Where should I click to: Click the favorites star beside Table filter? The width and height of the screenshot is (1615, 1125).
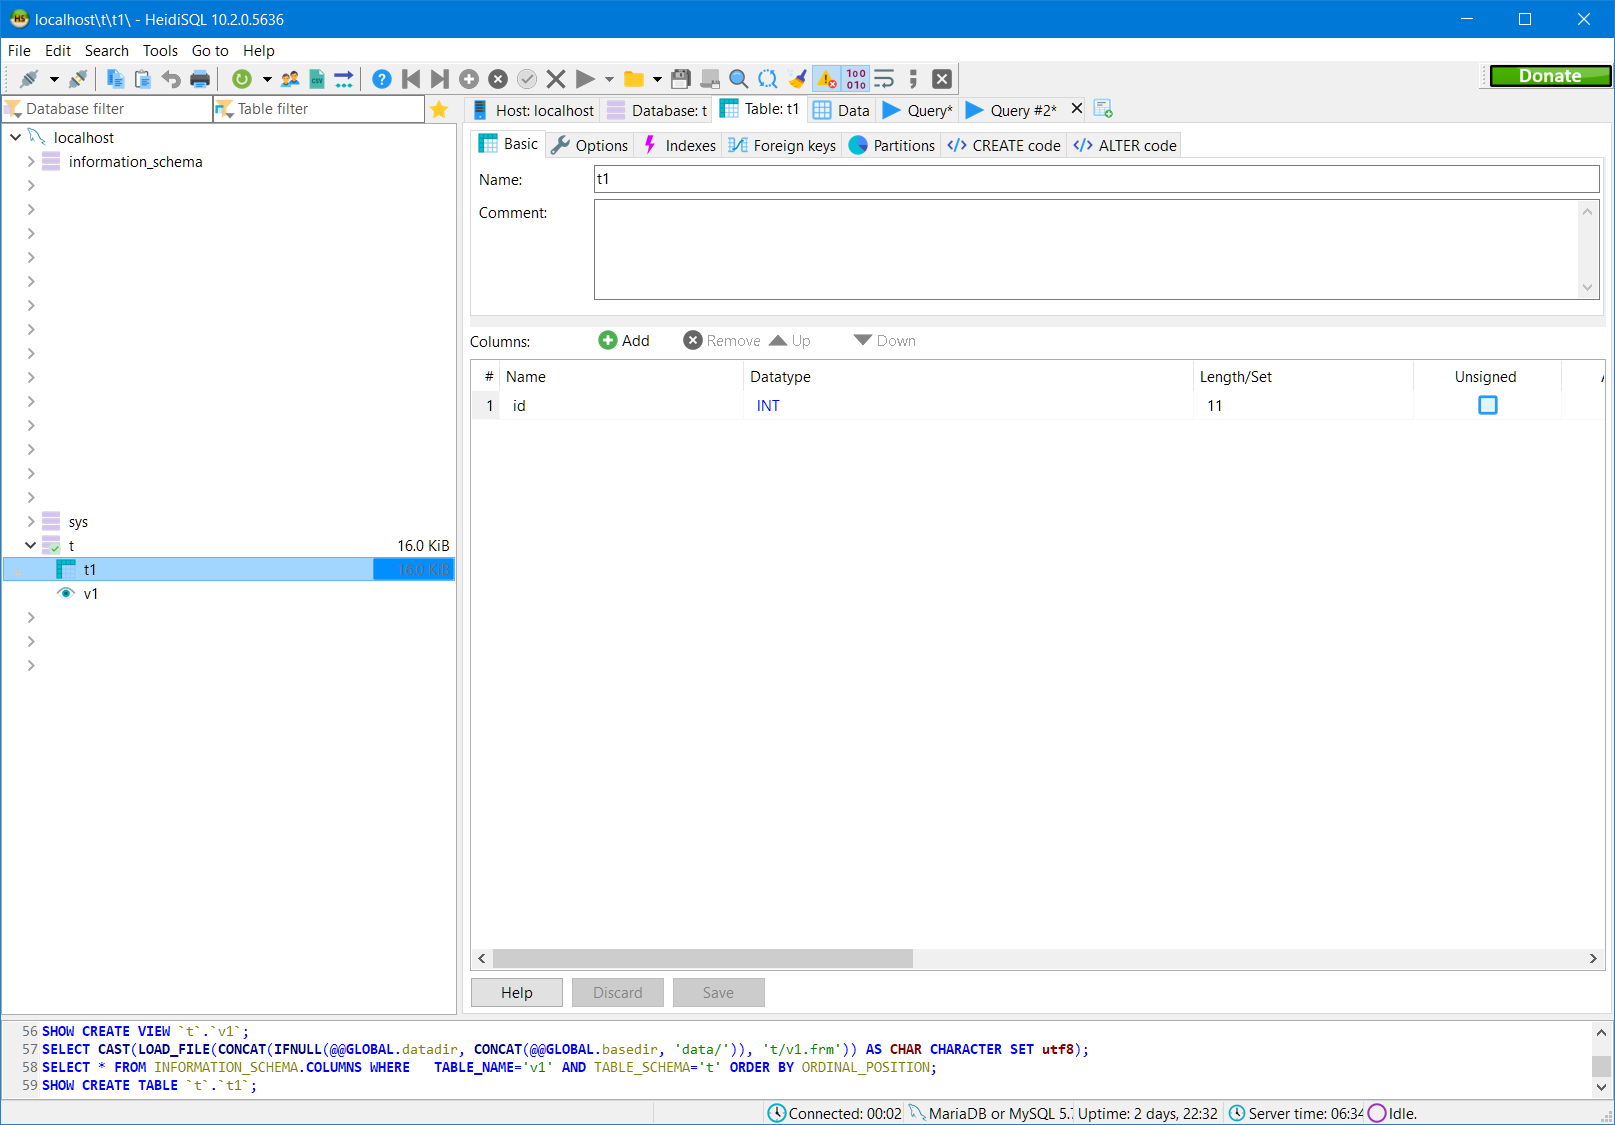[440, 109]
